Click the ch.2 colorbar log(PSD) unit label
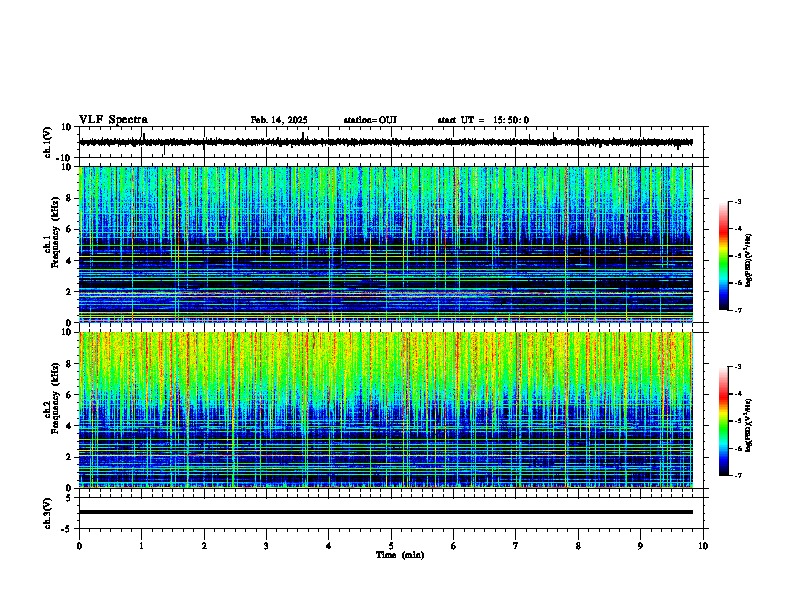 tap(749, 425)
